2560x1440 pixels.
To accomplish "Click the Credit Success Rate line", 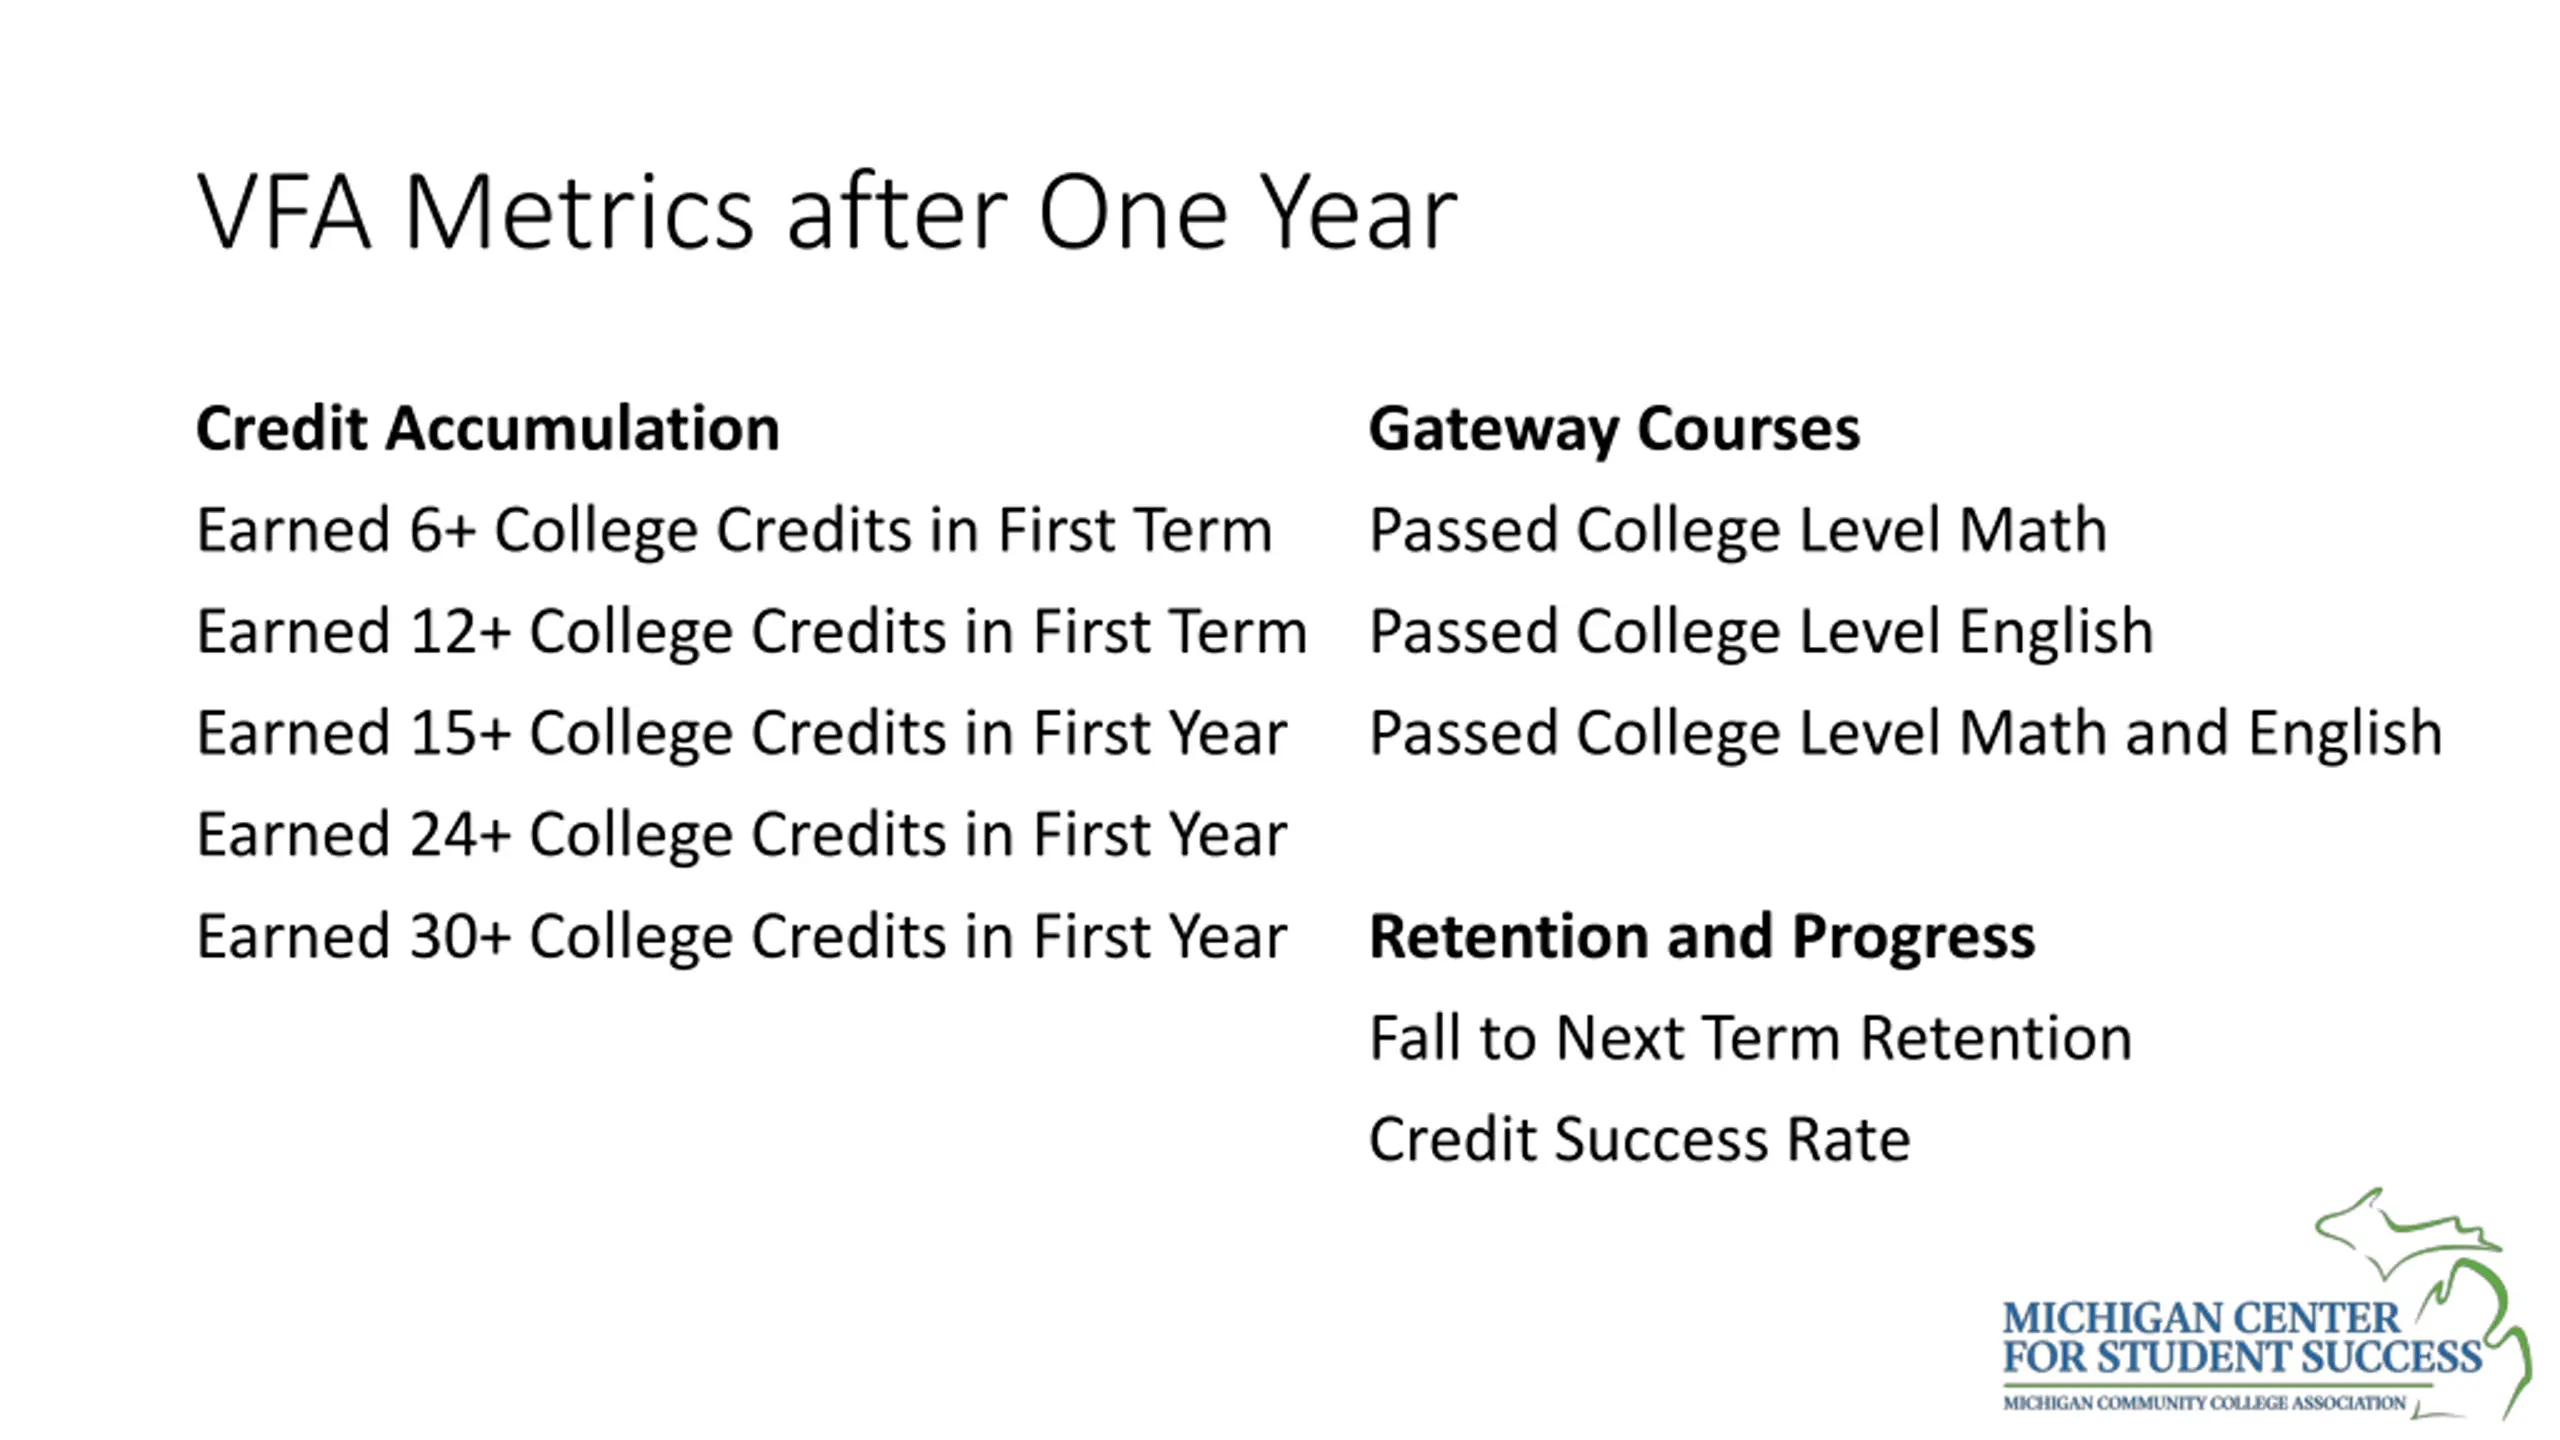I will click(x=1639, y=1140).
